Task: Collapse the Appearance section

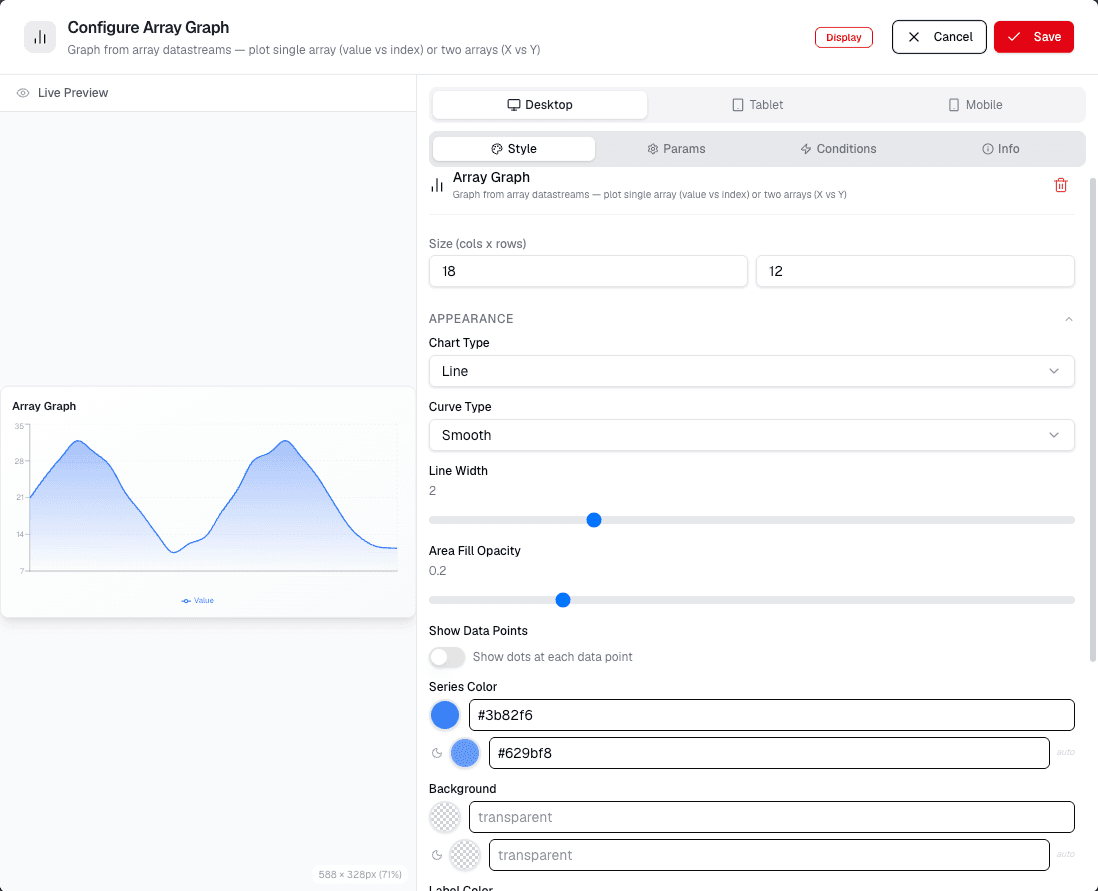Action: [x=1069, y=319]
